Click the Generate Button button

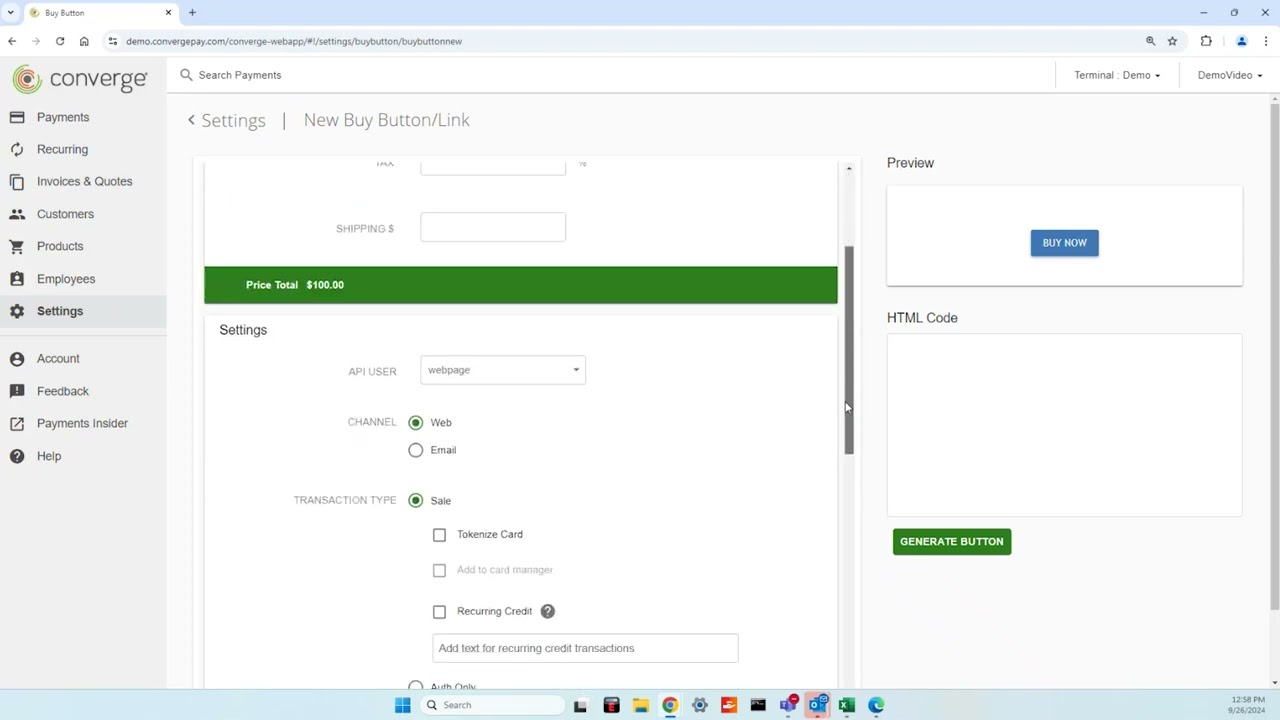coord(951,542)
